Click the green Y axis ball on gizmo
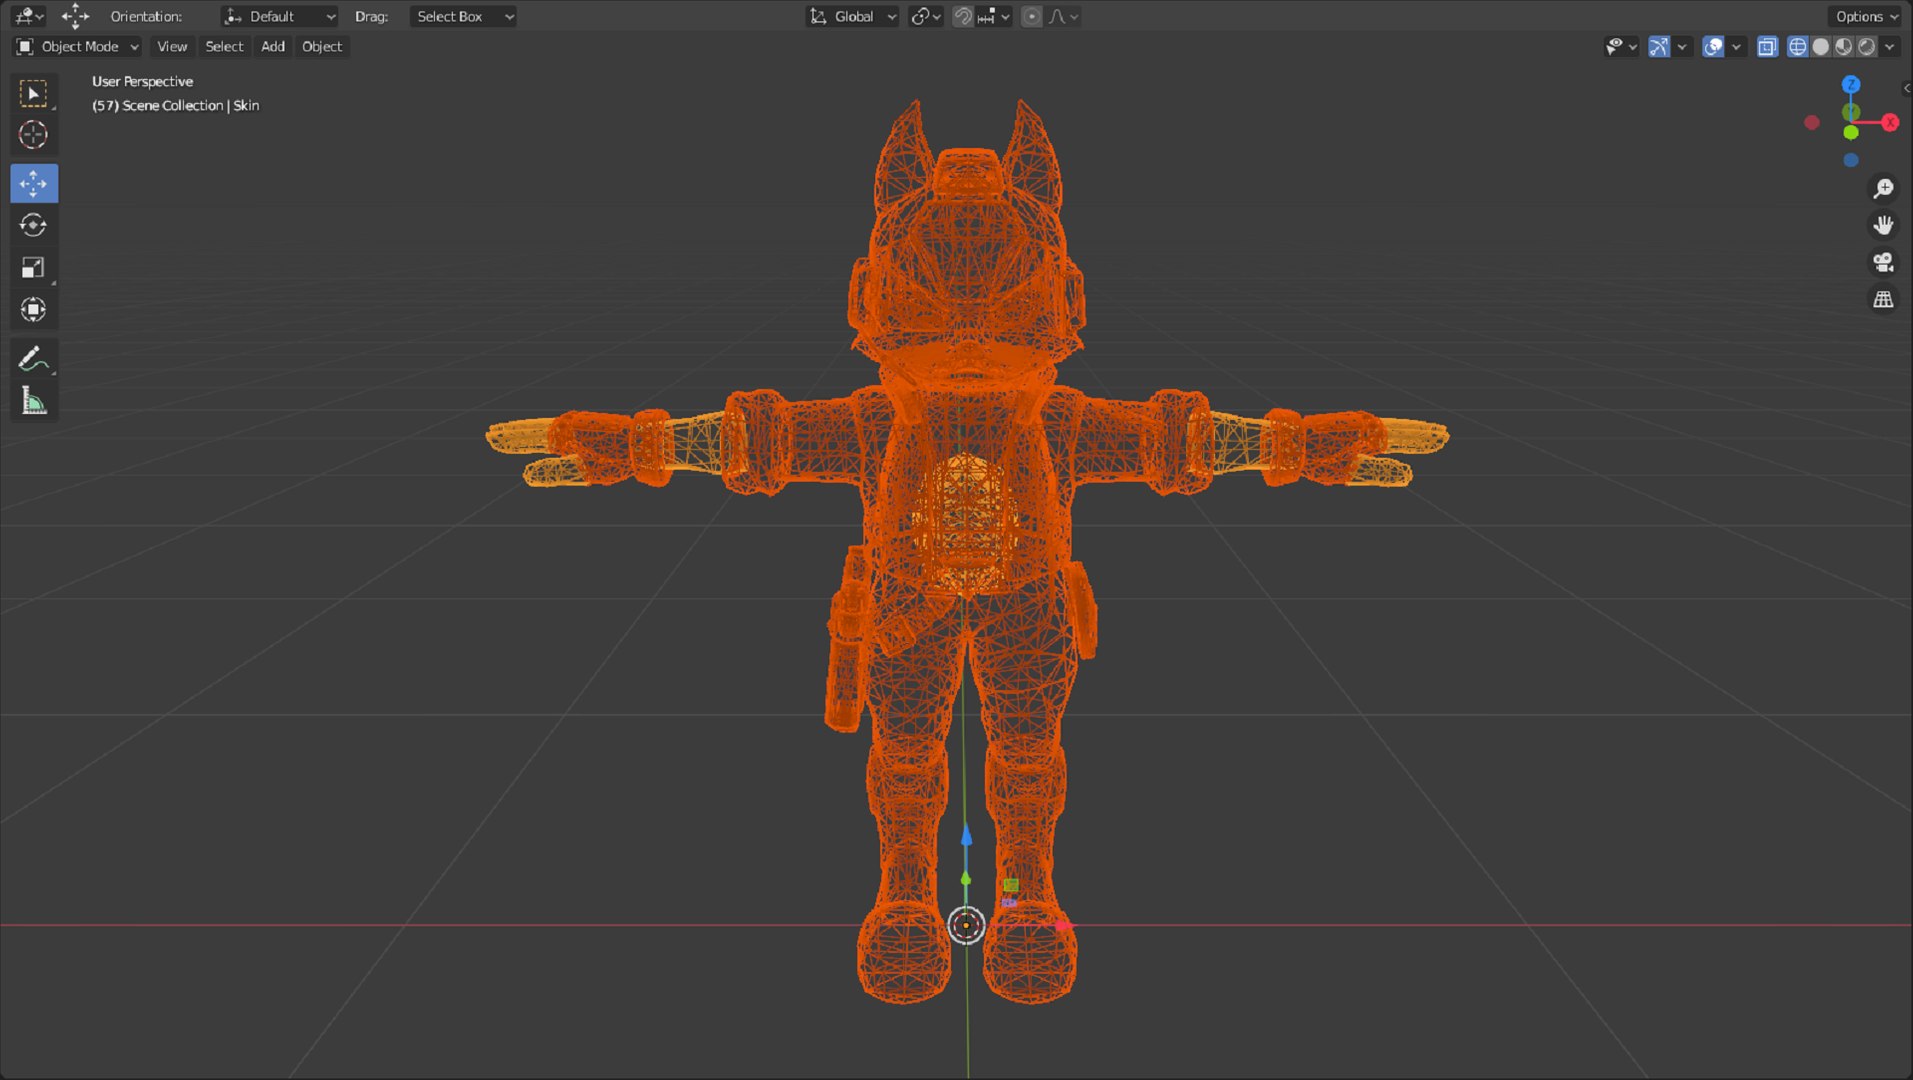The image size is (1913, 1080). click(x=1851, y=132)
